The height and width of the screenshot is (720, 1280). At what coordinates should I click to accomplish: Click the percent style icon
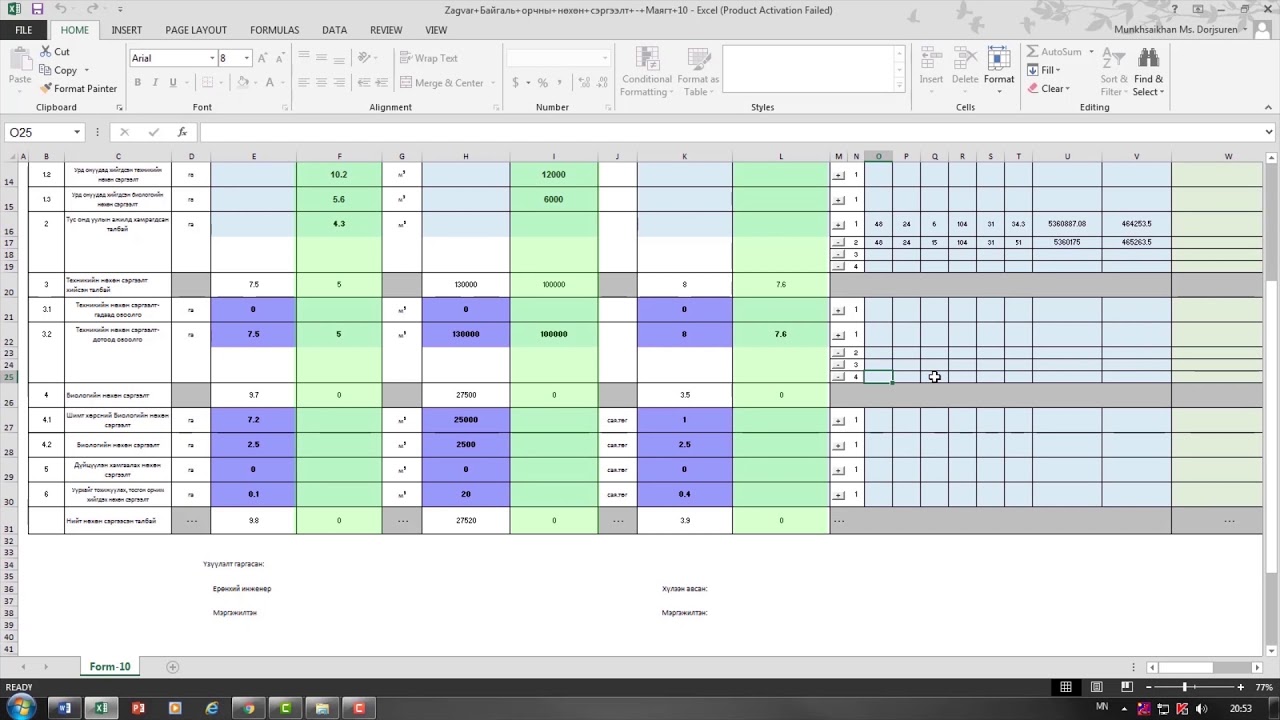coord(543,83)
